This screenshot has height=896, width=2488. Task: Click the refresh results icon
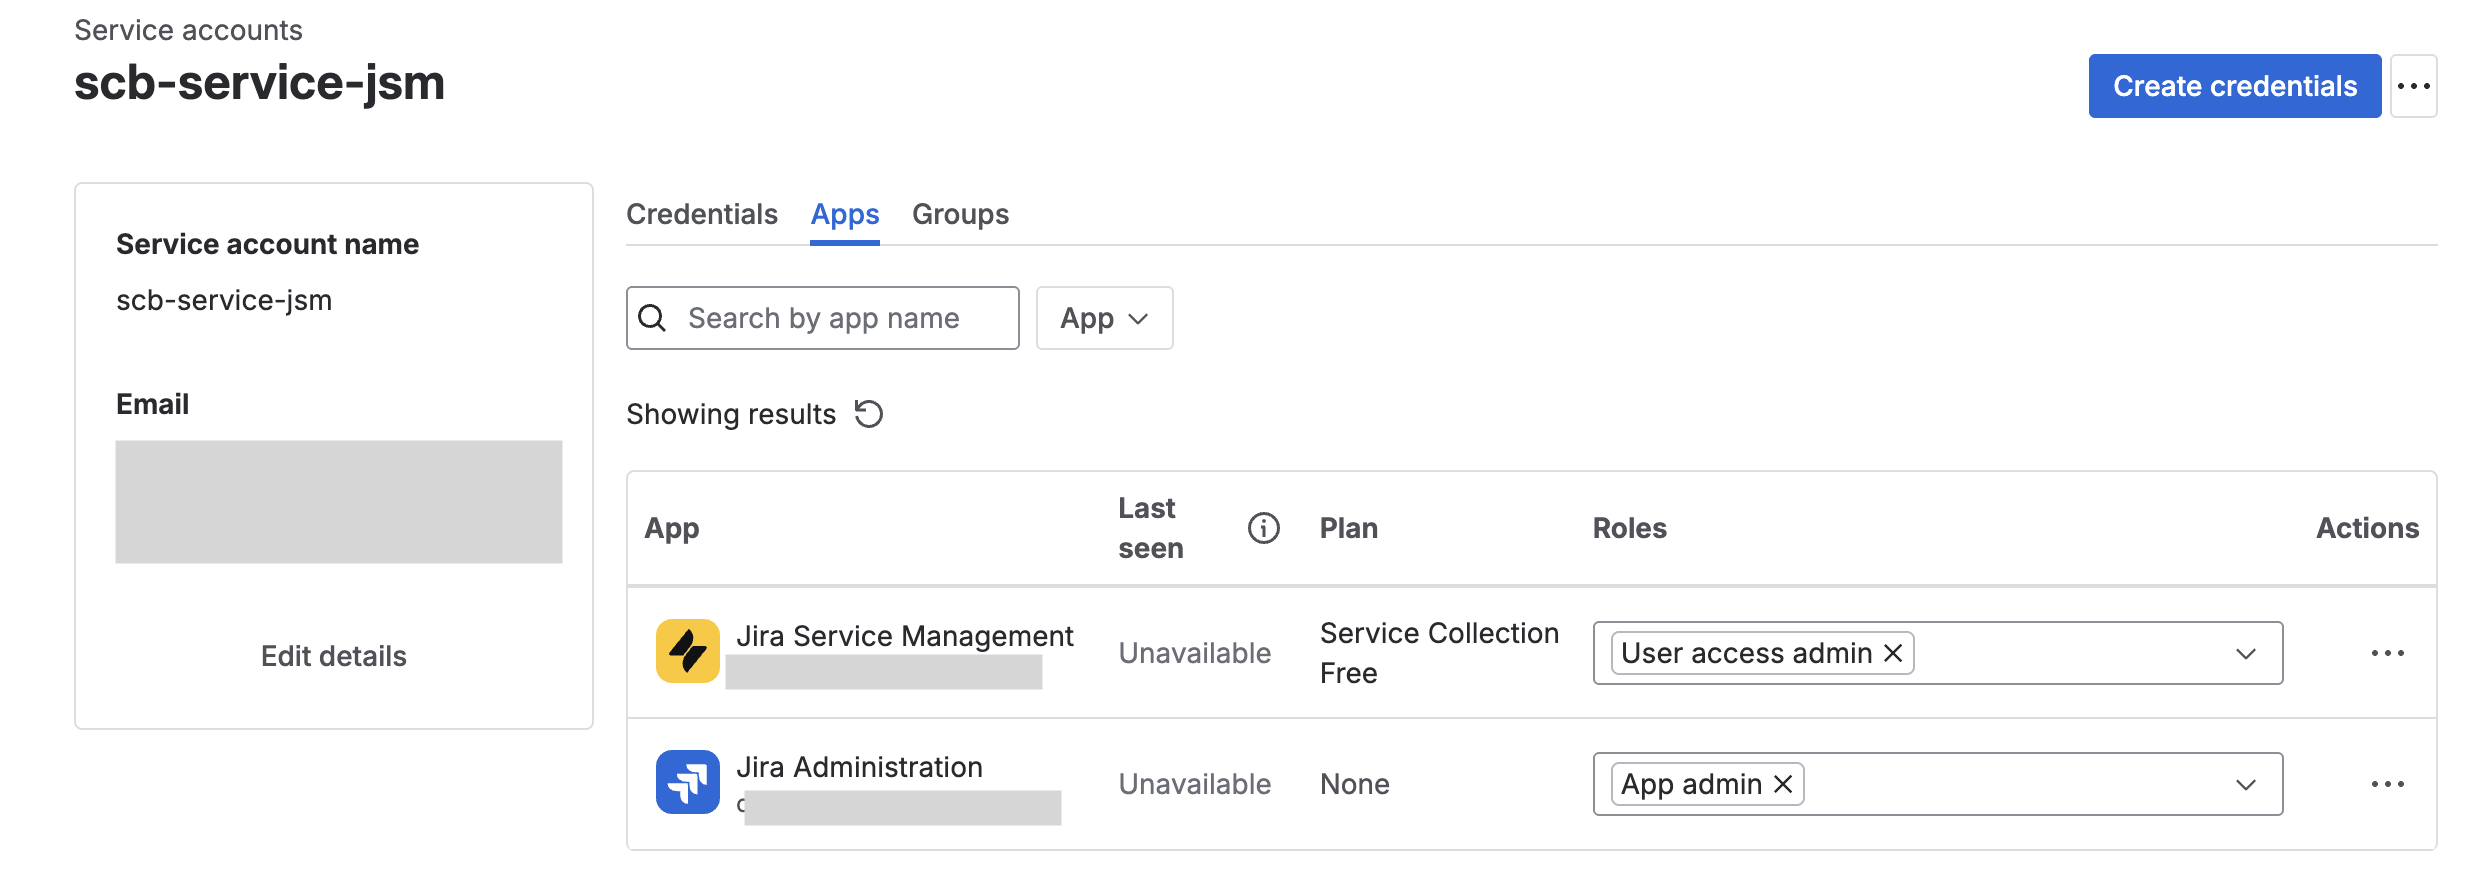pos(869,414)
